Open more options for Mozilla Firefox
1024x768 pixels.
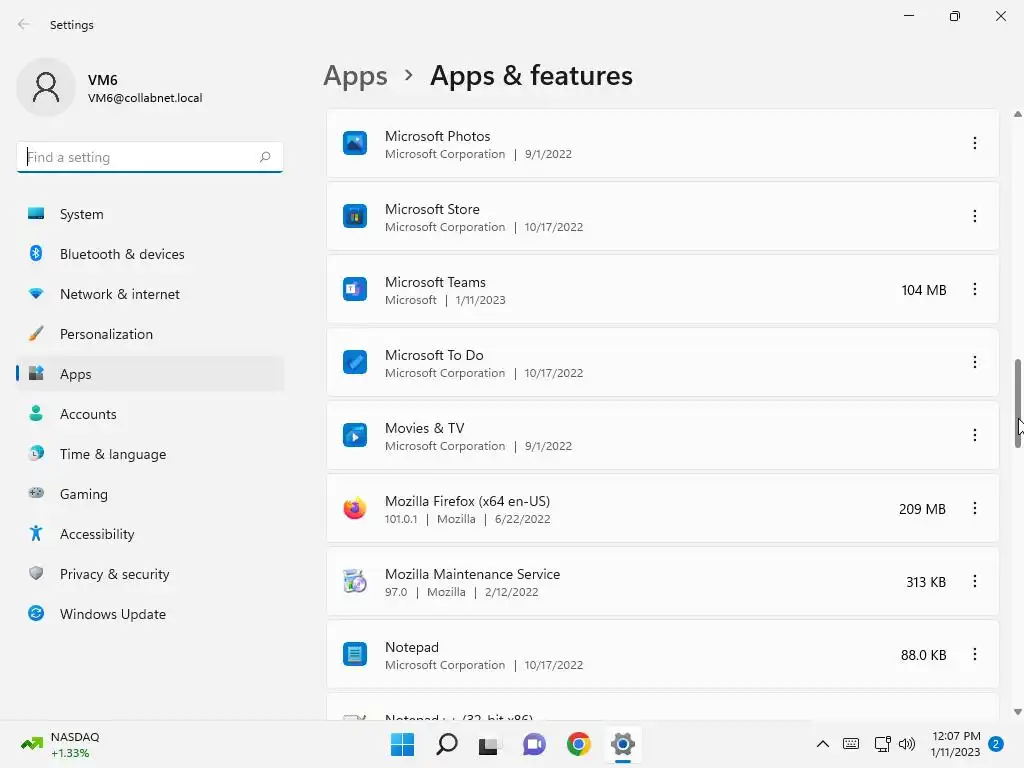[975, 508]
